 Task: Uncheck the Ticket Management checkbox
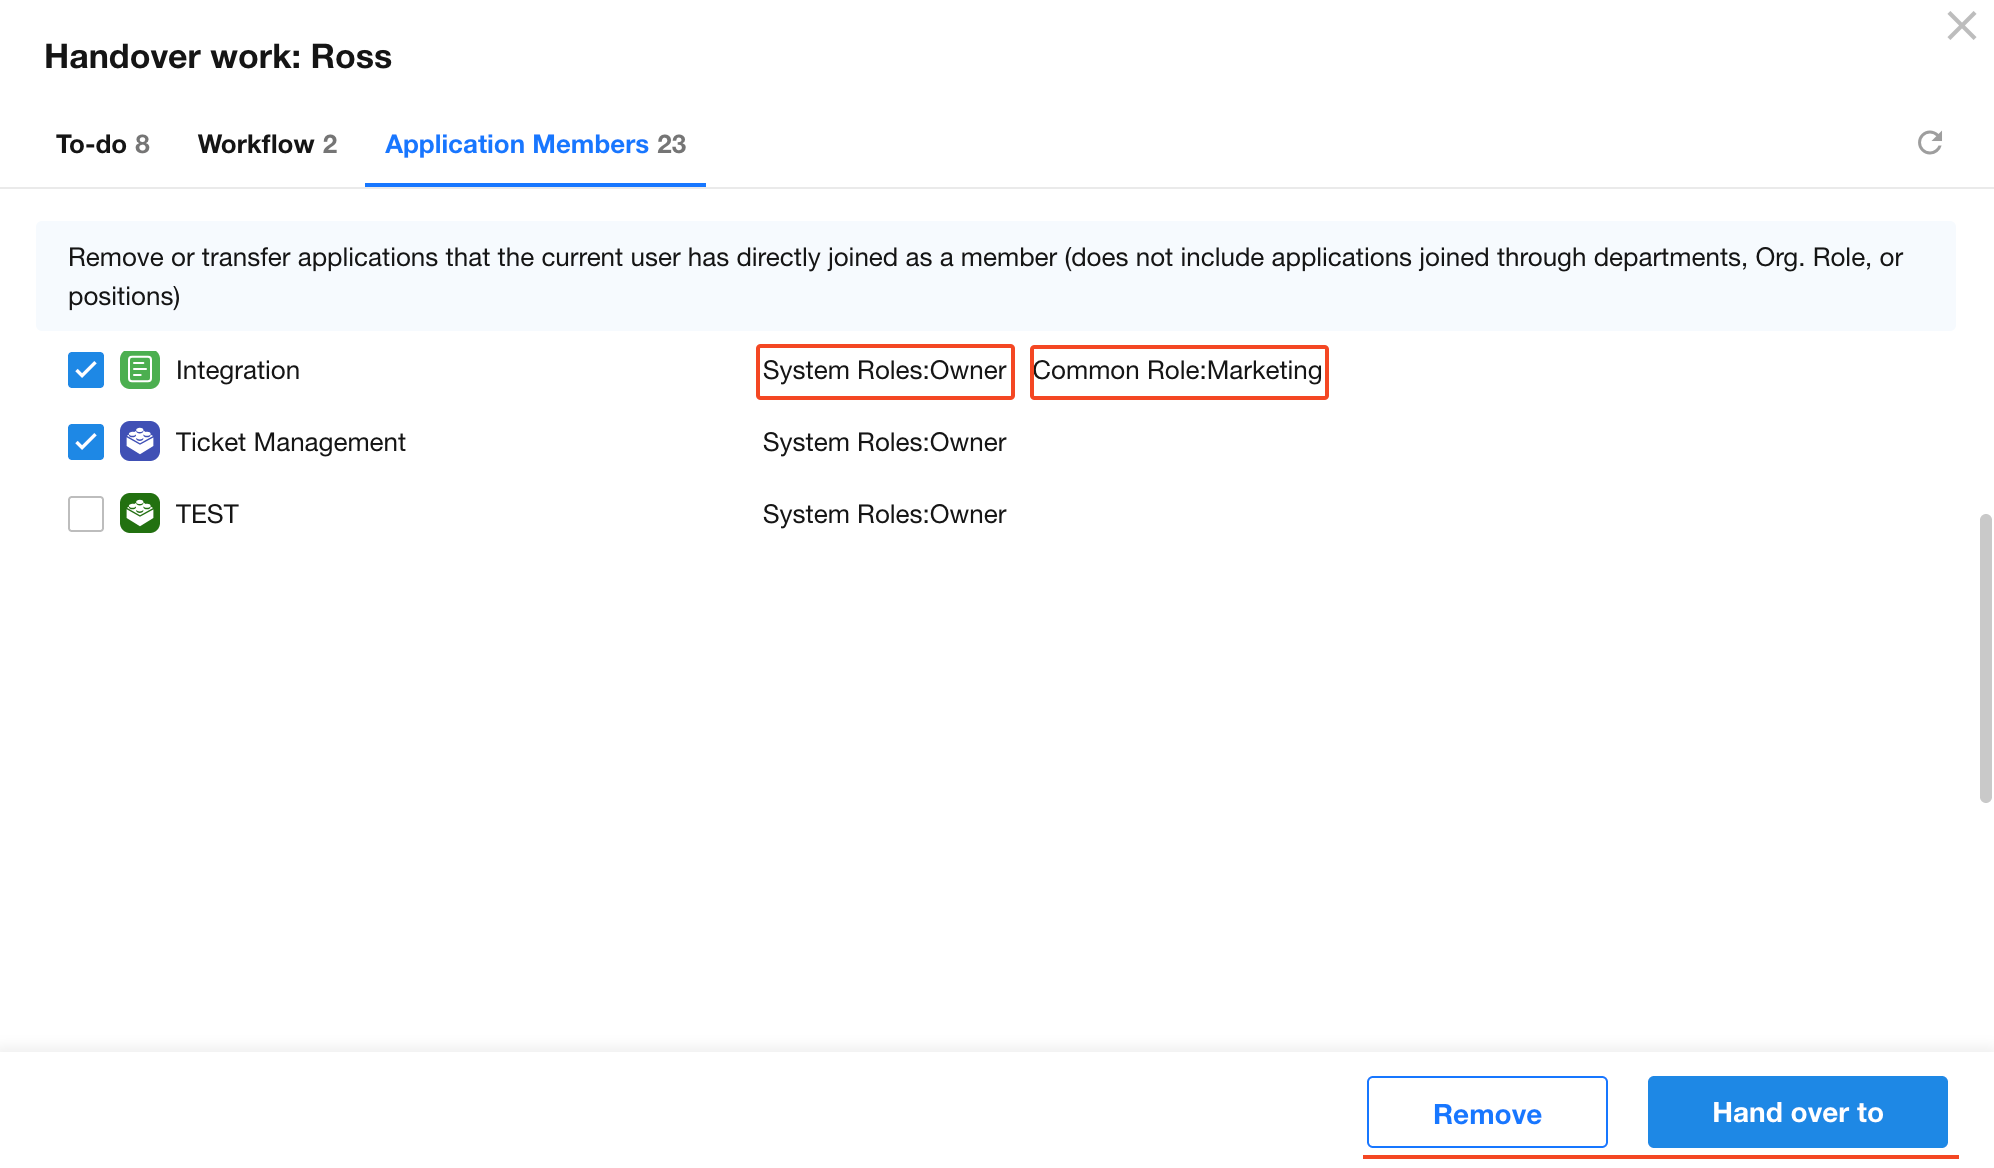click(x=86, y=442)
